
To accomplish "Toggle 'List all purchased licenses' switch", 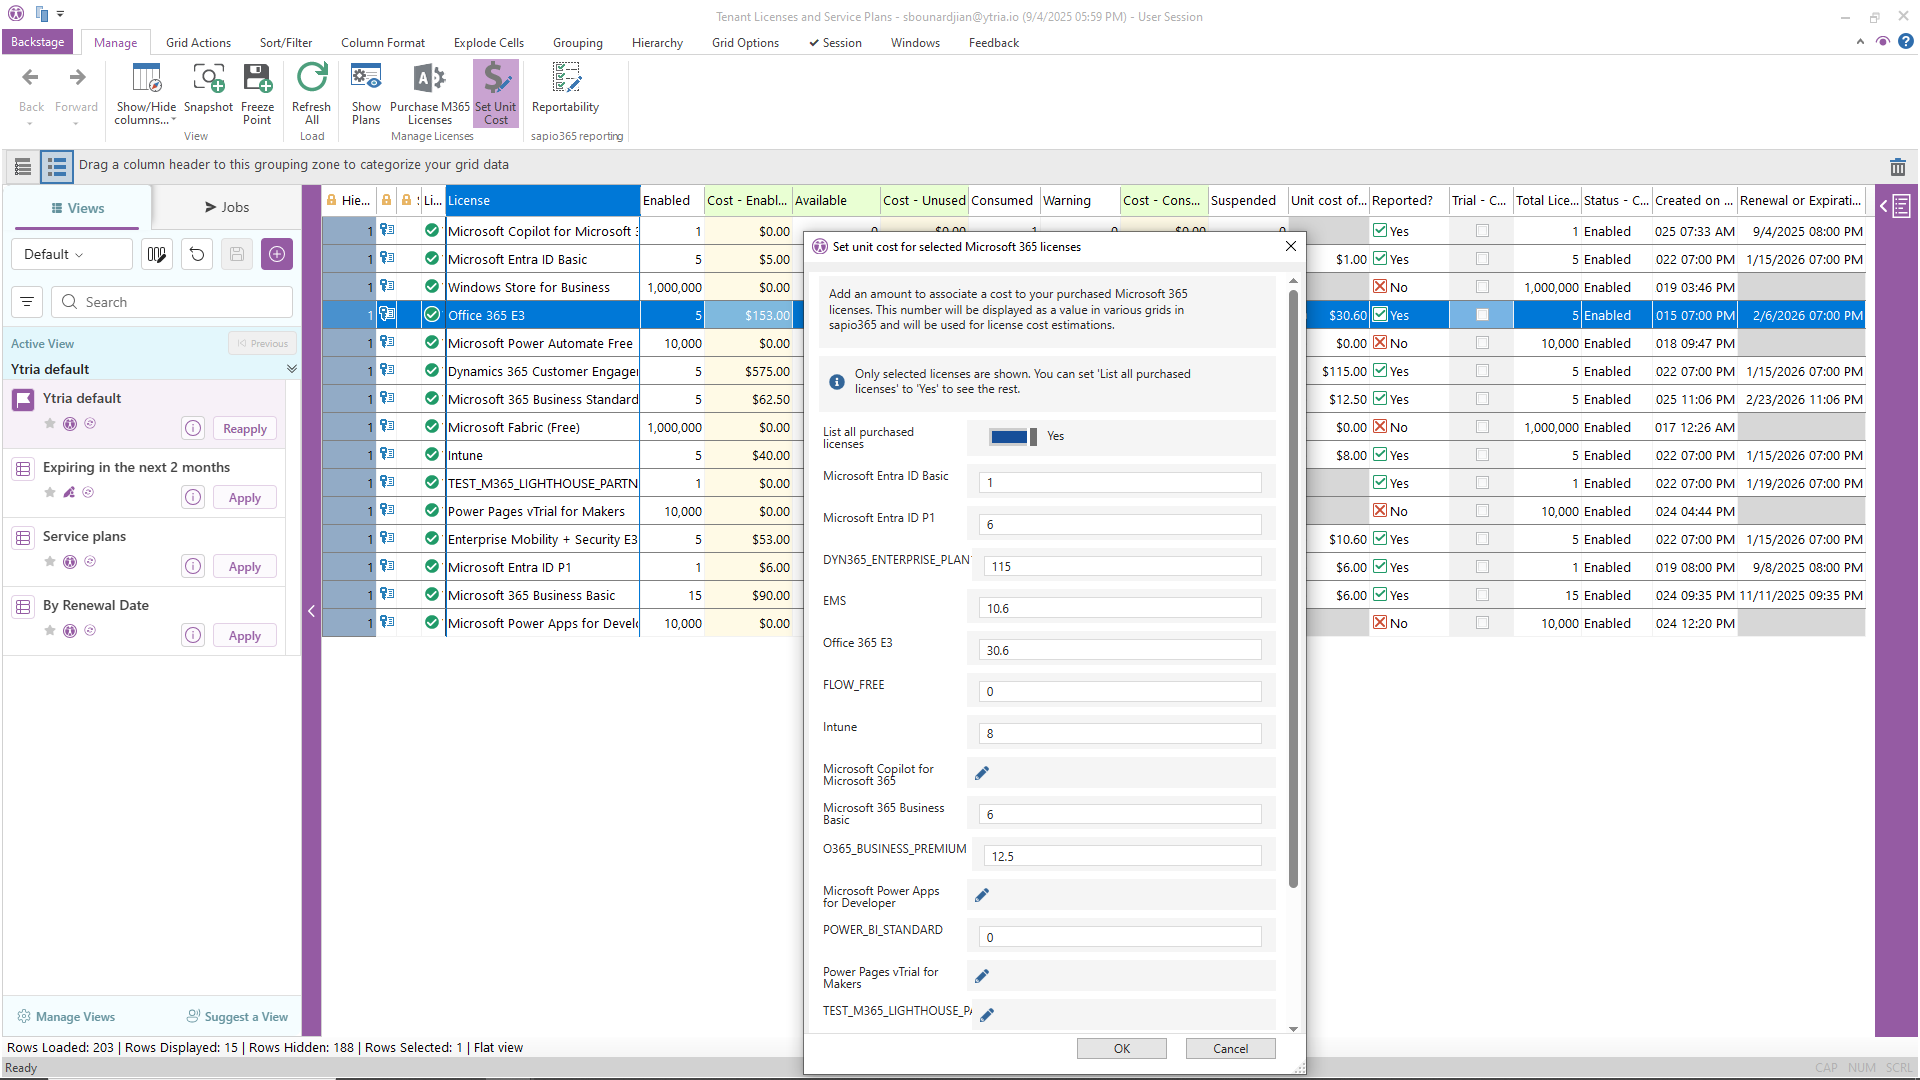I will (x=1012, y=437).
